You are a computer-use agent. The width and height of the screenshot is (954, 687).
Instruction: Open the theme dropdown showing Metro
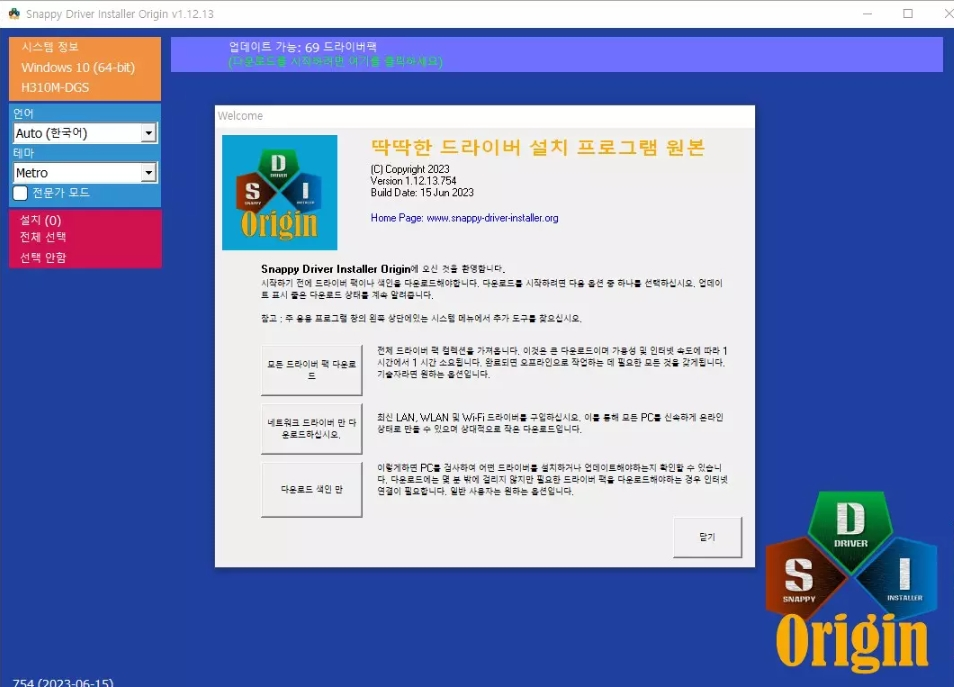point(85,173)
